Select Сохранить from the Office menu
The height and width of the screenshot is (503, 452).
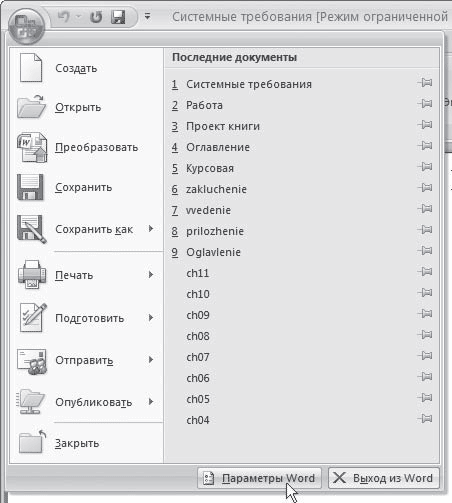coord(87,187)
